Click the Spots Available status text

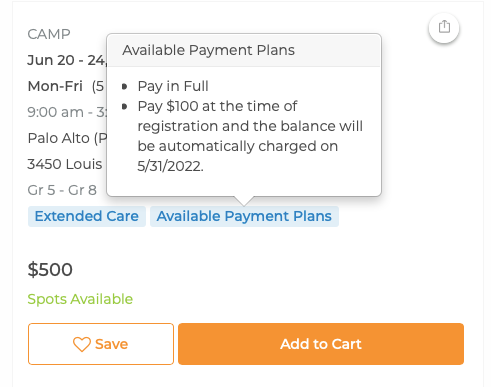(x=80, y=299)
